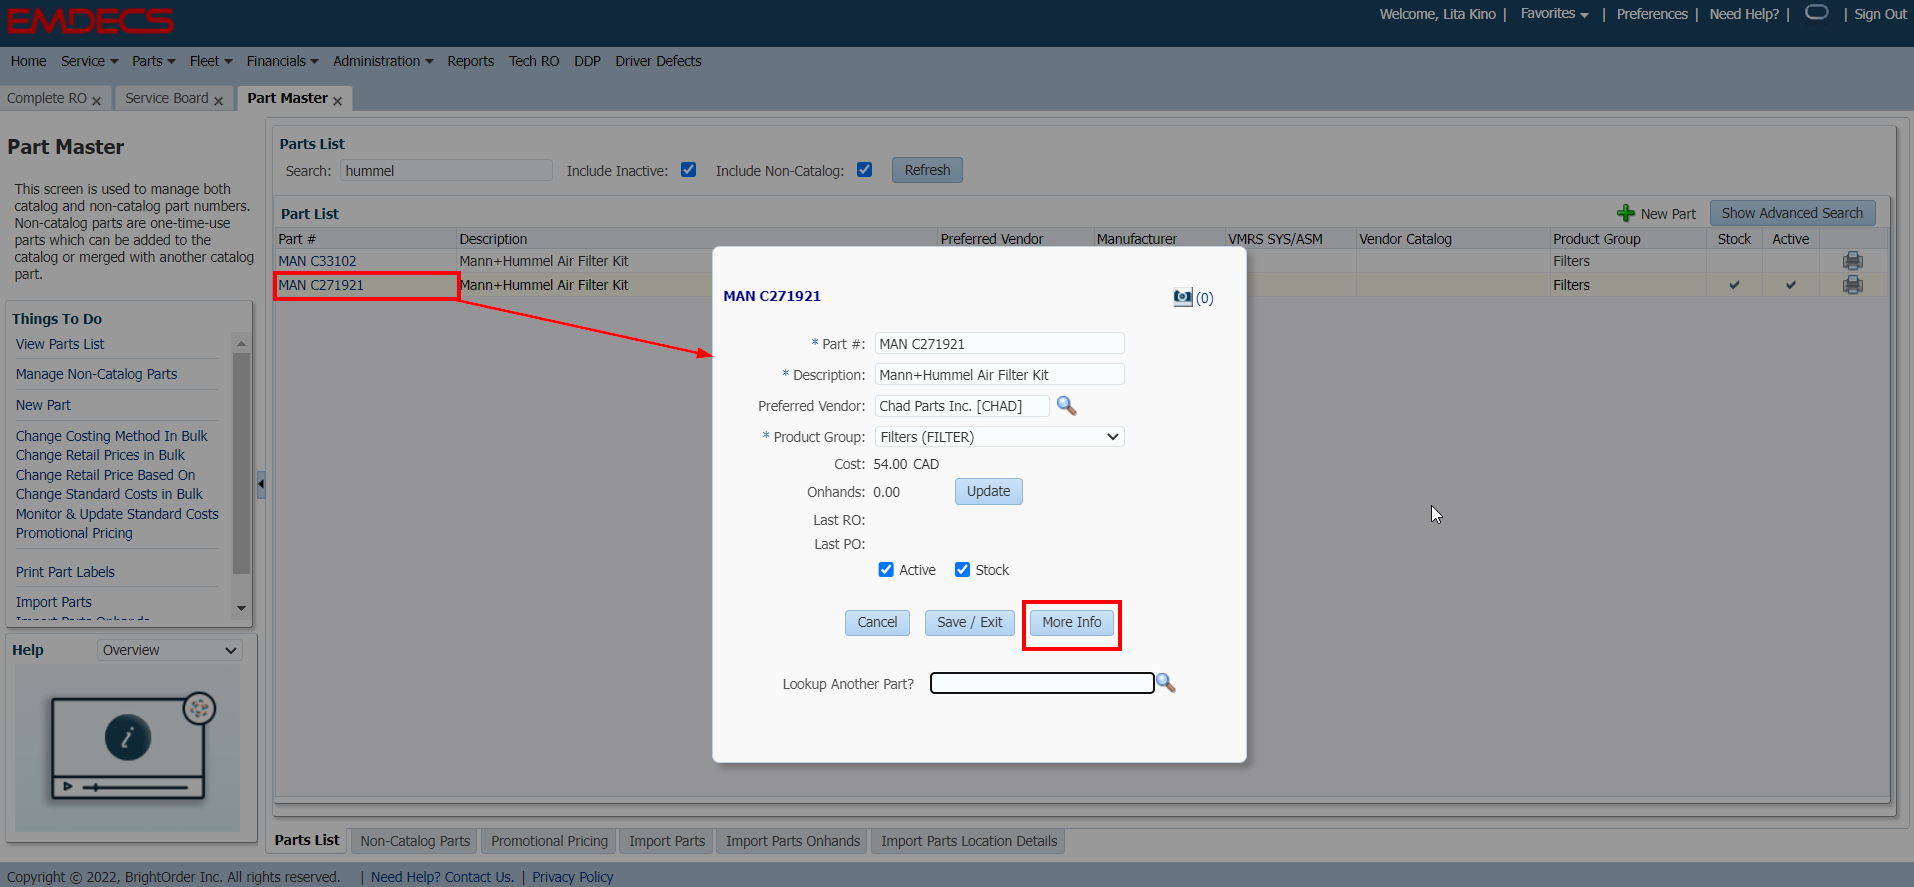
Task: Click the Lookup Another Part field
Action: click(1042, 683)
